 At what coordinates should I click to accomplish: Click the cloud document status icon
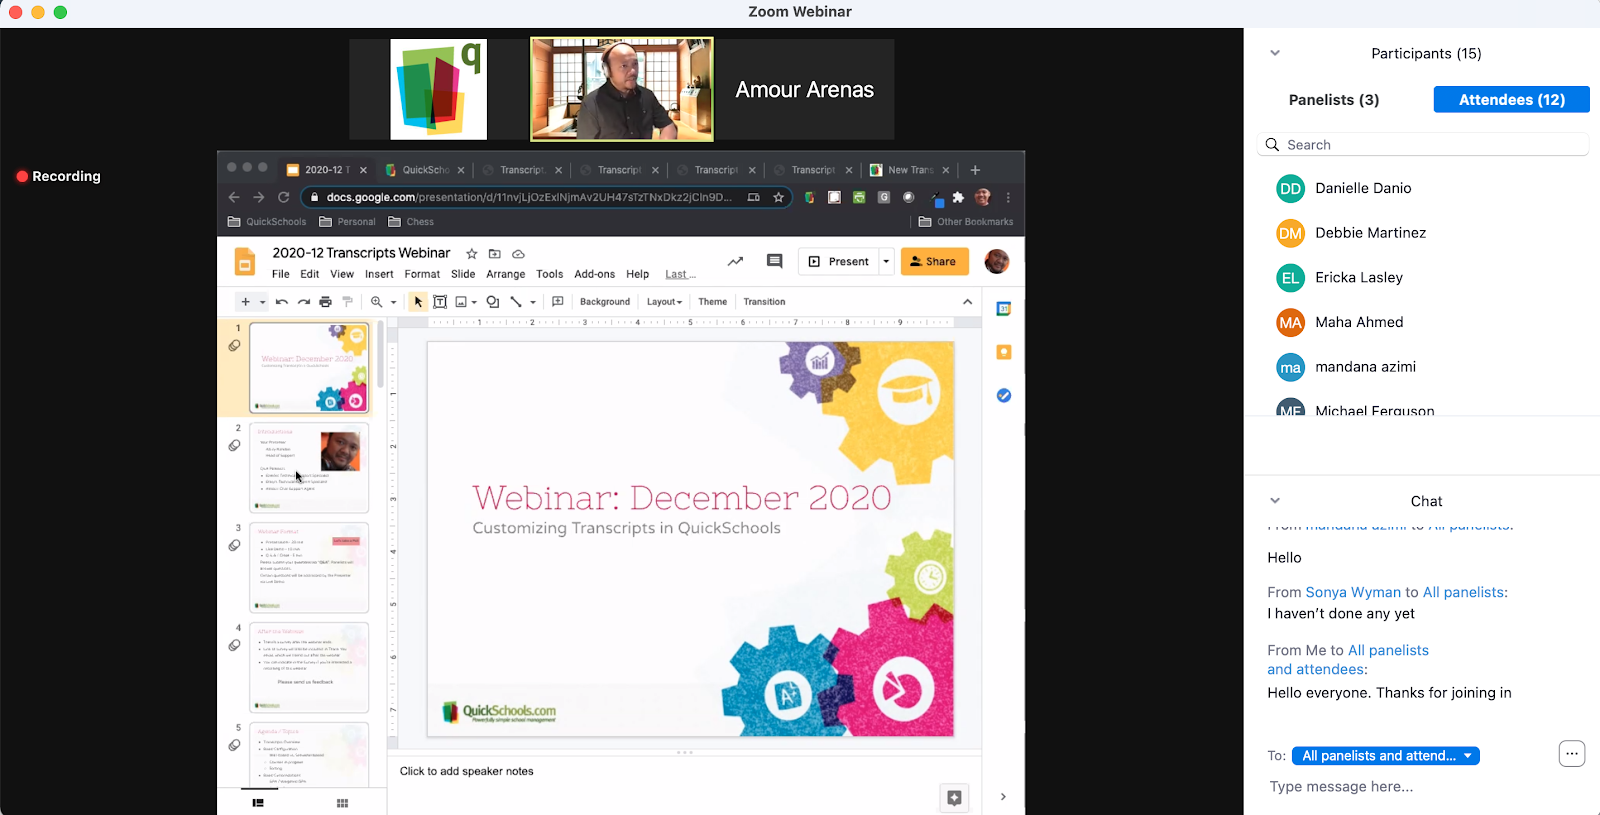point(518,254)
